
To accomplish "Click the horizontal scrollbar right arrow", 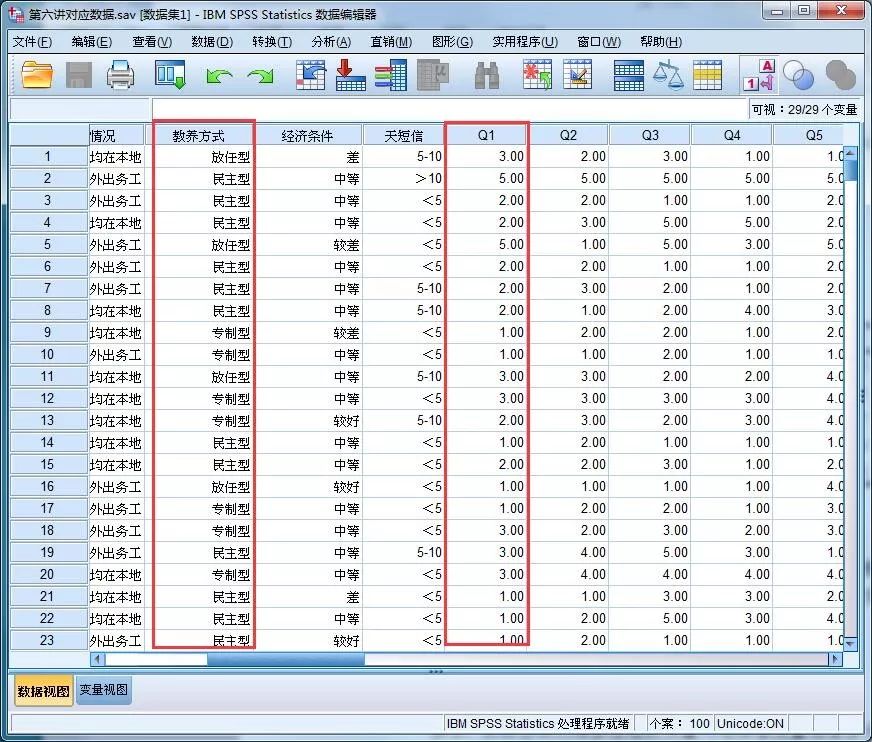I will click(x=834, y=660).
